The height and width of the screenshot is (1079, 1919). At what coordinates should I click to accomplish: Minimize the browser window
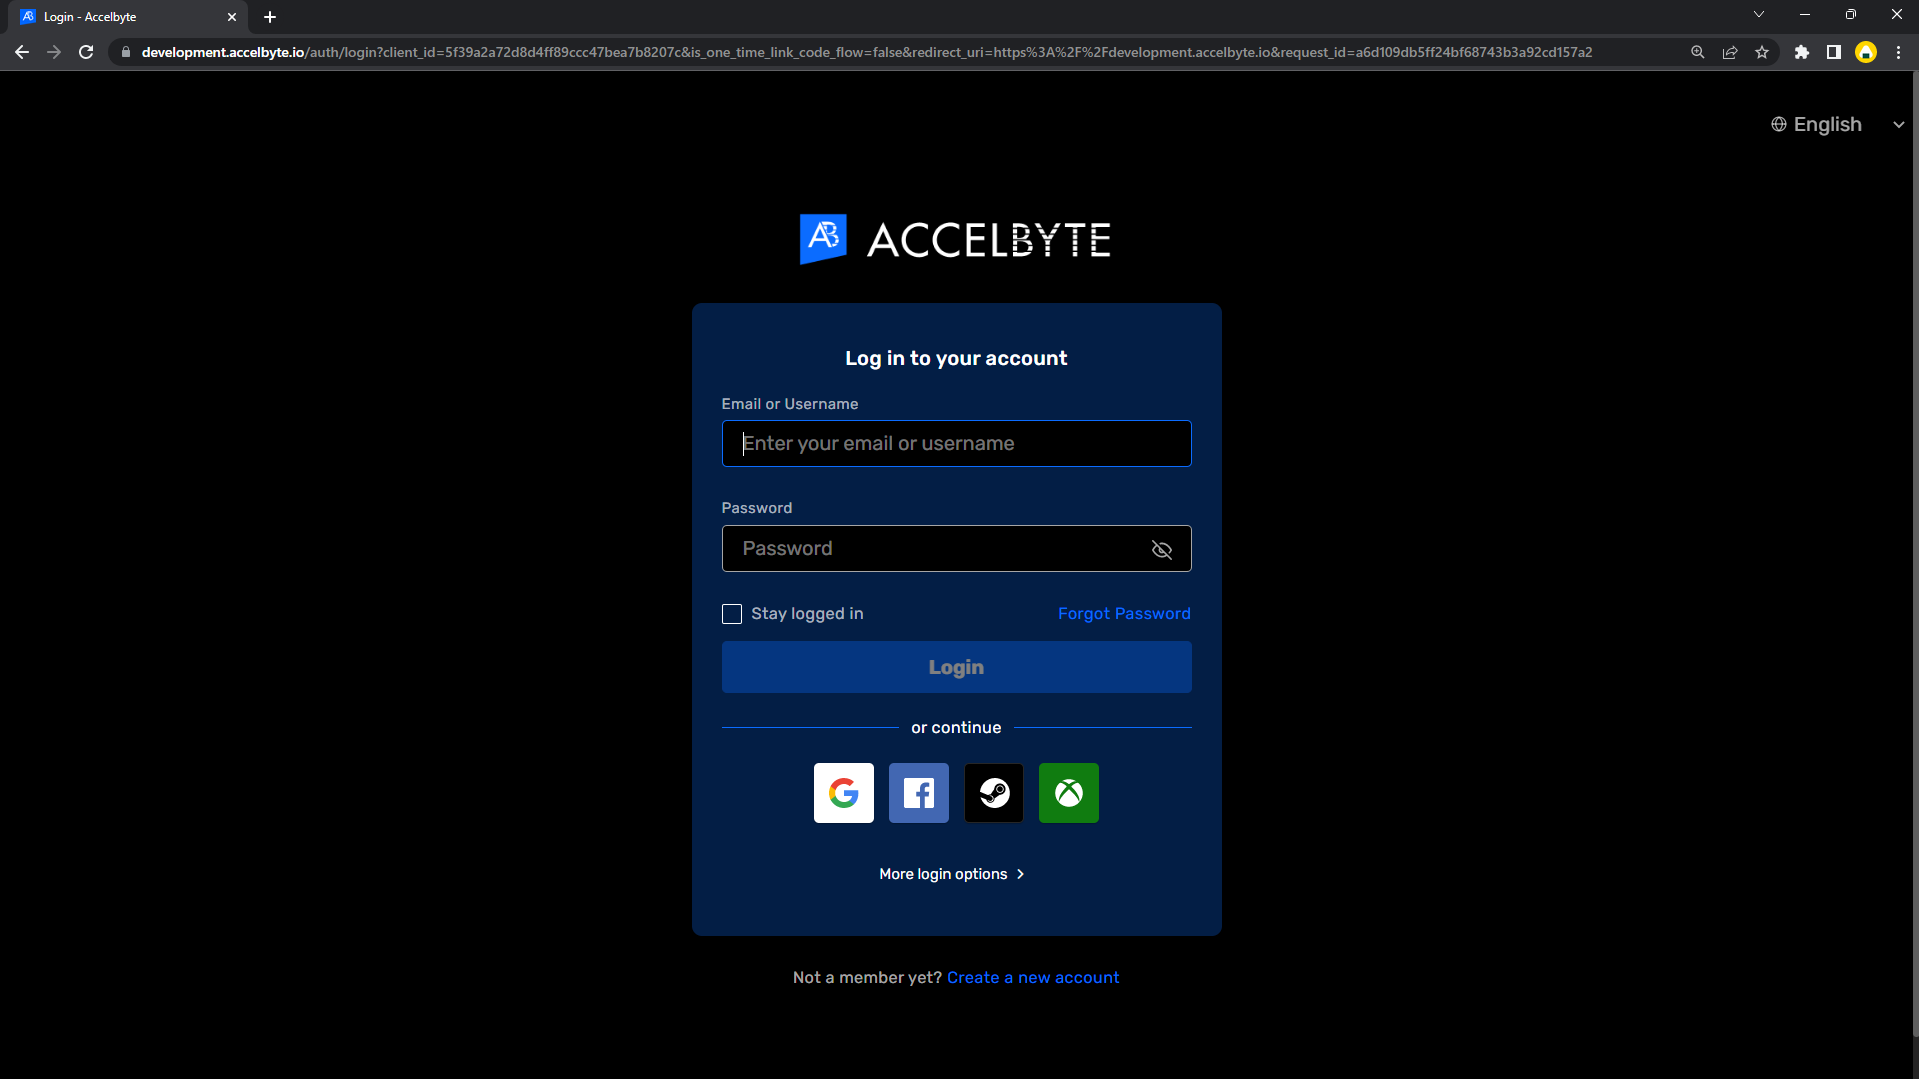1804,14
